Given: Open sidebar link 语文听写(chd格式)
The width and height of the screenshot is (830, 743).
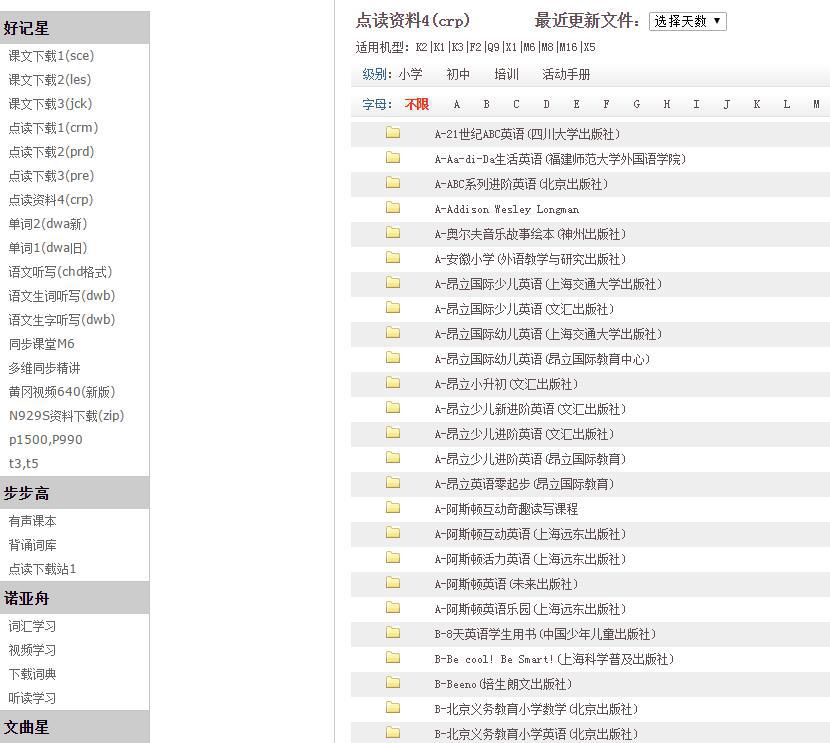Looking at the screenshot, I should pyautogui.click(x=60, y=272).
